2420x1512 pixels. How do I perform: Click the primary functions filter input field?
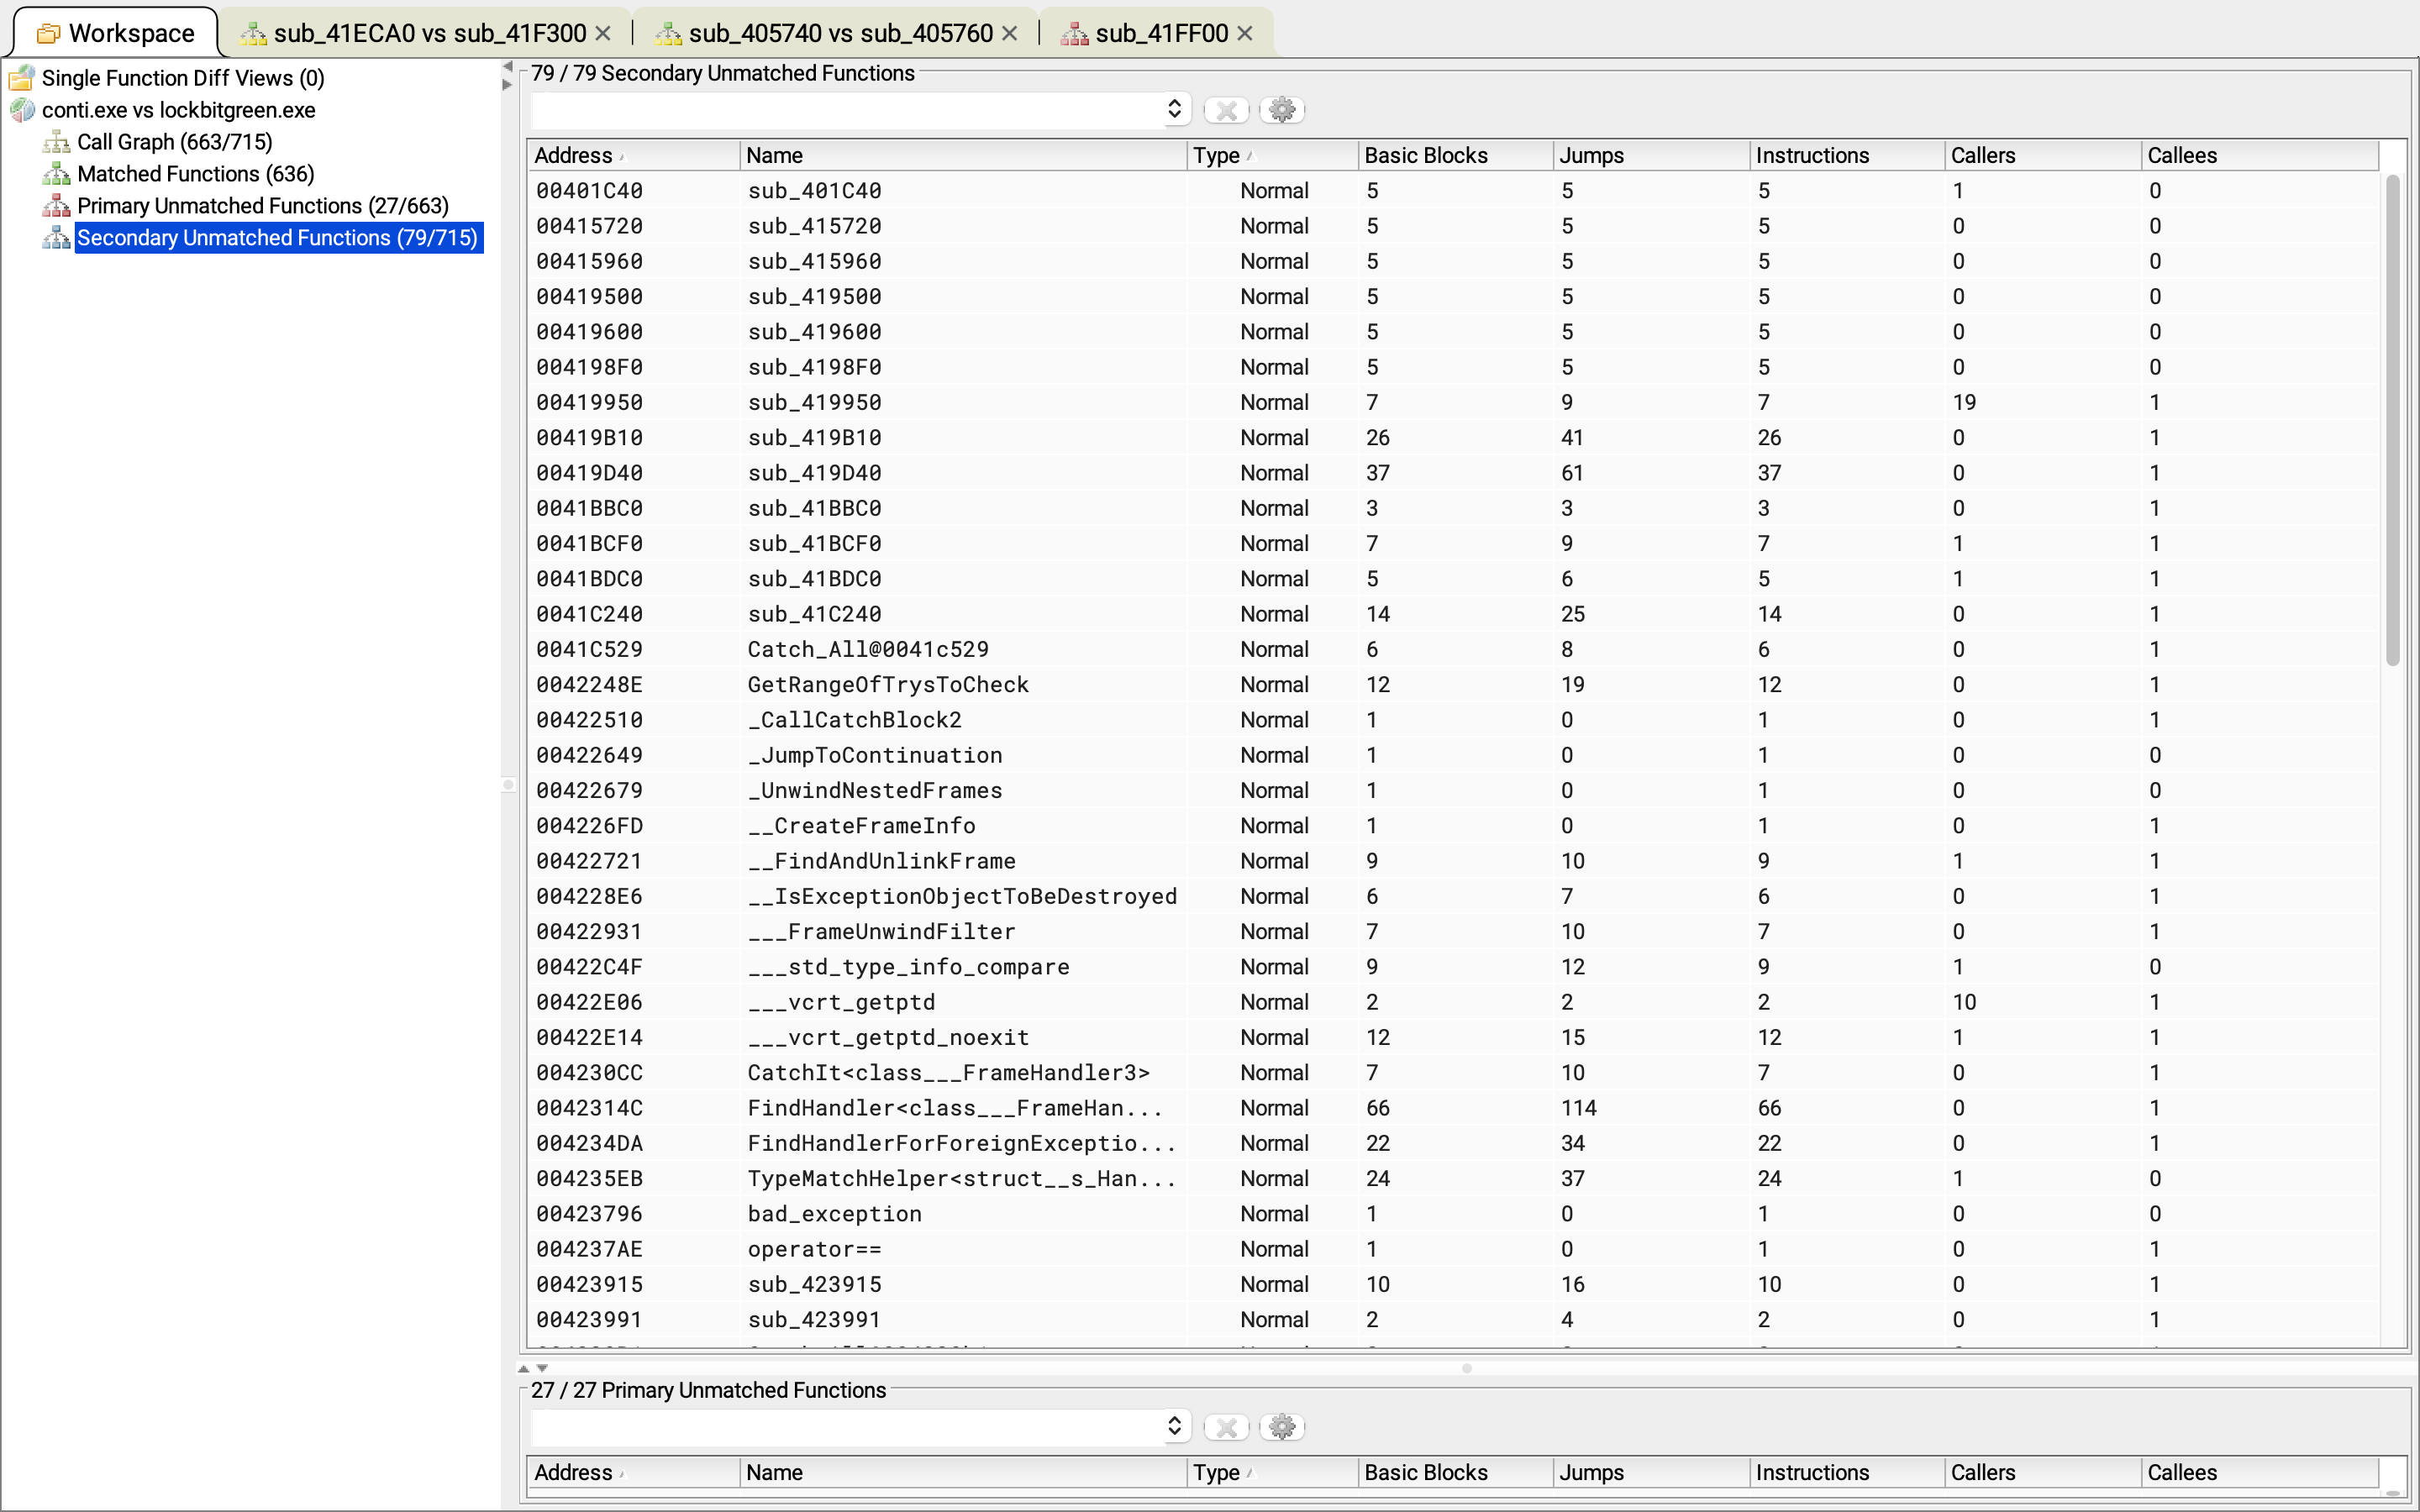846,1426
